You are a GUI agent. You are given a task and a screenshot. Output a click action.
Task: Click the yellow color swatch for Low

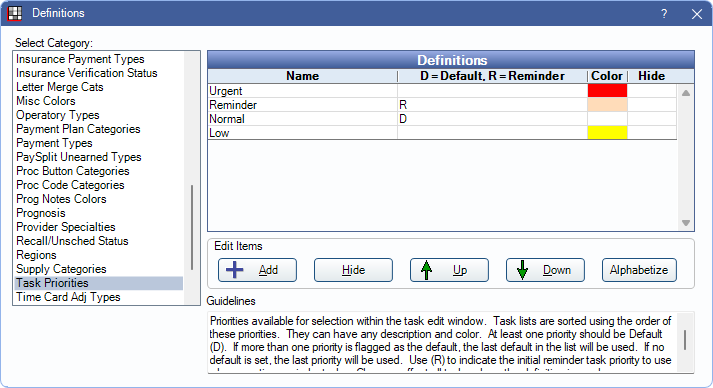[x=607, y=133]
